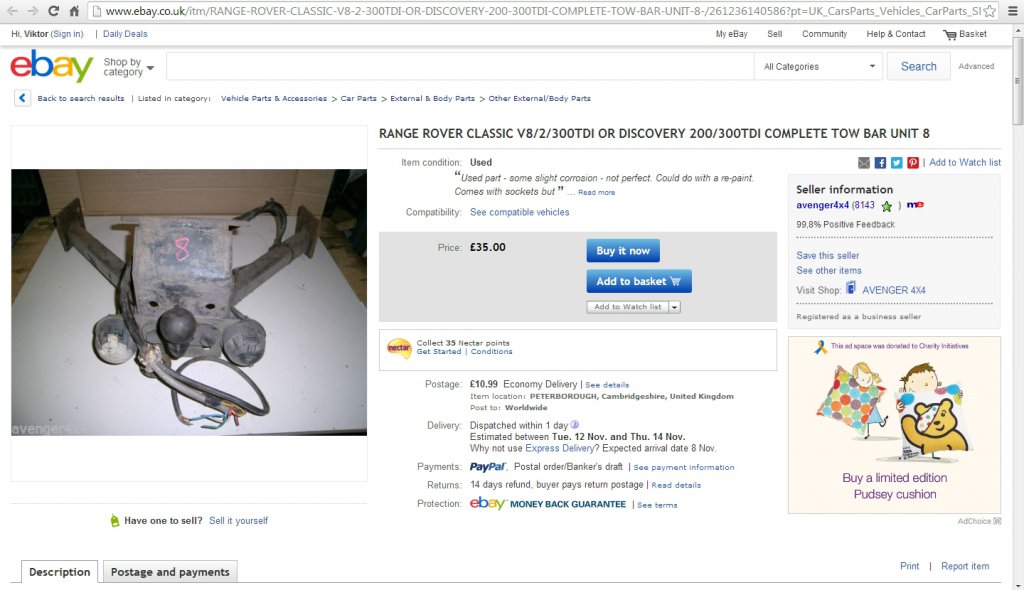The image size is (1024, 590).
Task: Select the Description tab
Action: tap(59, 572)
